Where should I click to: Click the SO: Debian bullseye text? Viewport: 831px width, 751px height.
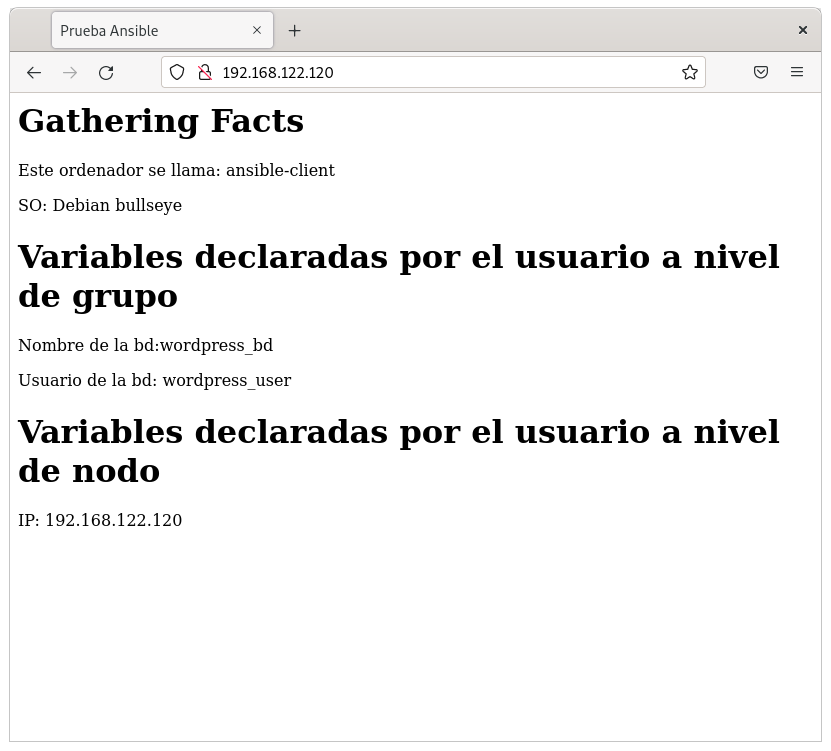point(100,205)
